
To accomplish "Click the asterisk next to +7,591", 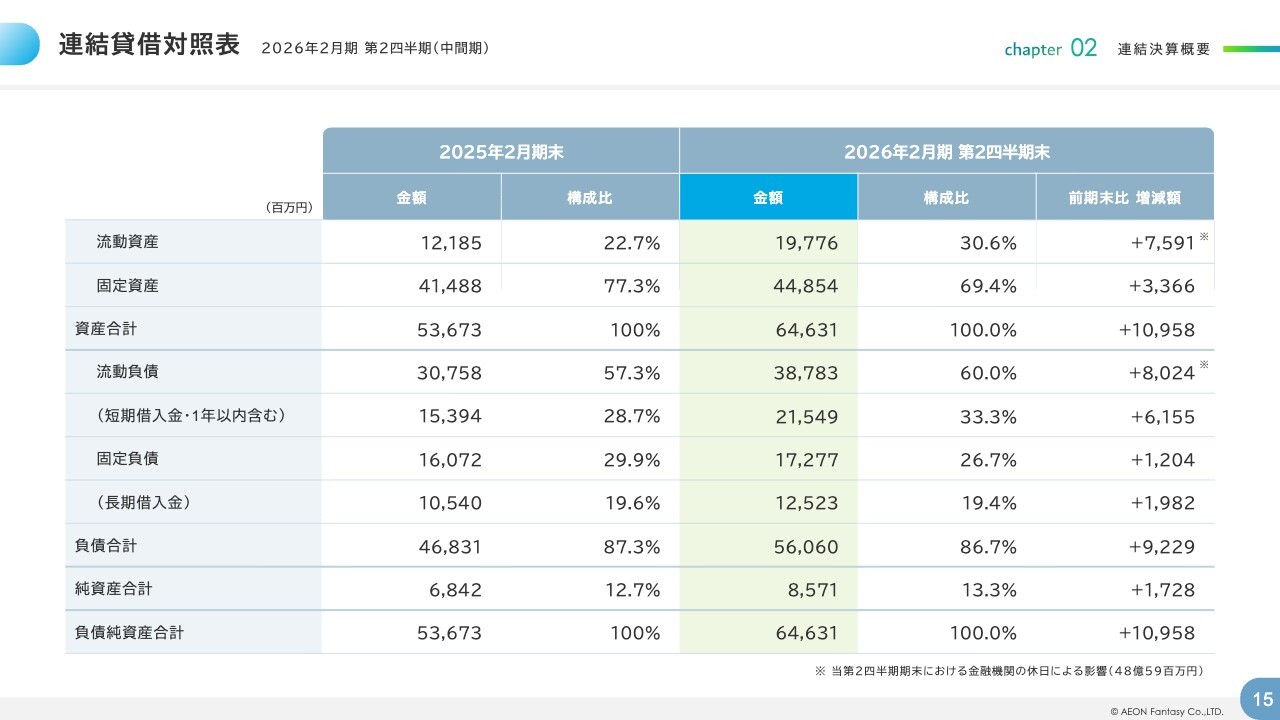I will click(x=1204, y=237).
